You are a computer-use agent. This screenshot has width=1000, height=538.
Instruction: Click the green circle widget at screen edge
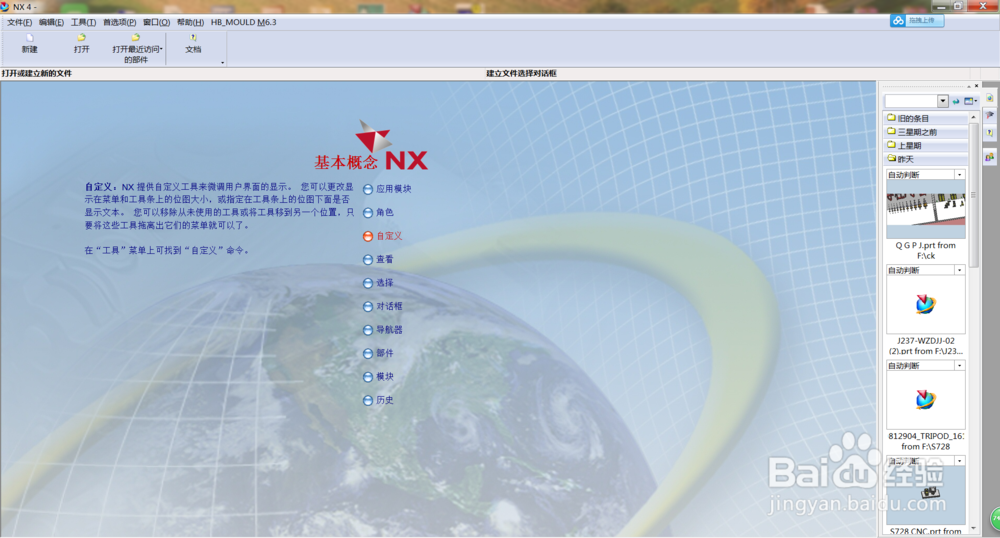[x=995, y=520]
